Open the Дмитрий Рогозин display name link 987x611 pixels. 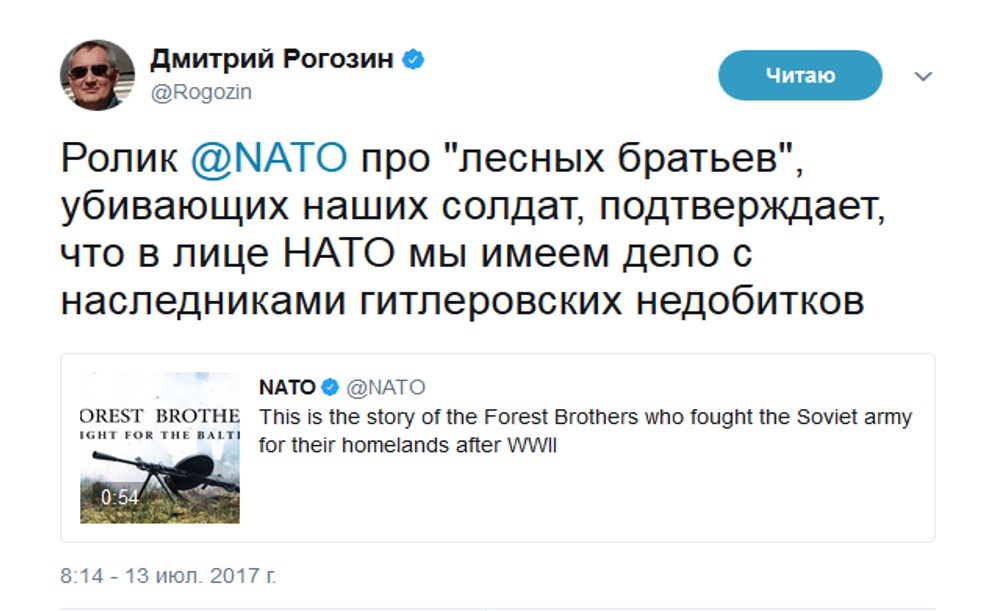274,60
